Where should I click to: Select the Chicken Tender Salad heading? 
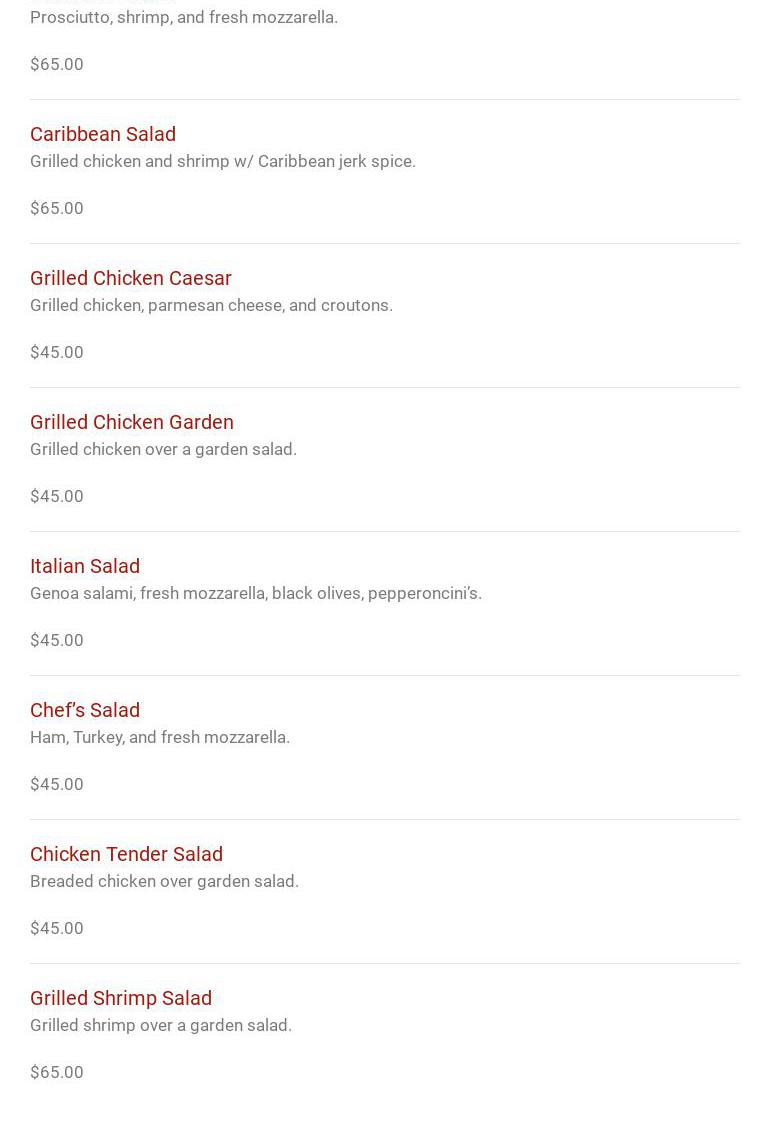(x=126, y=854)
